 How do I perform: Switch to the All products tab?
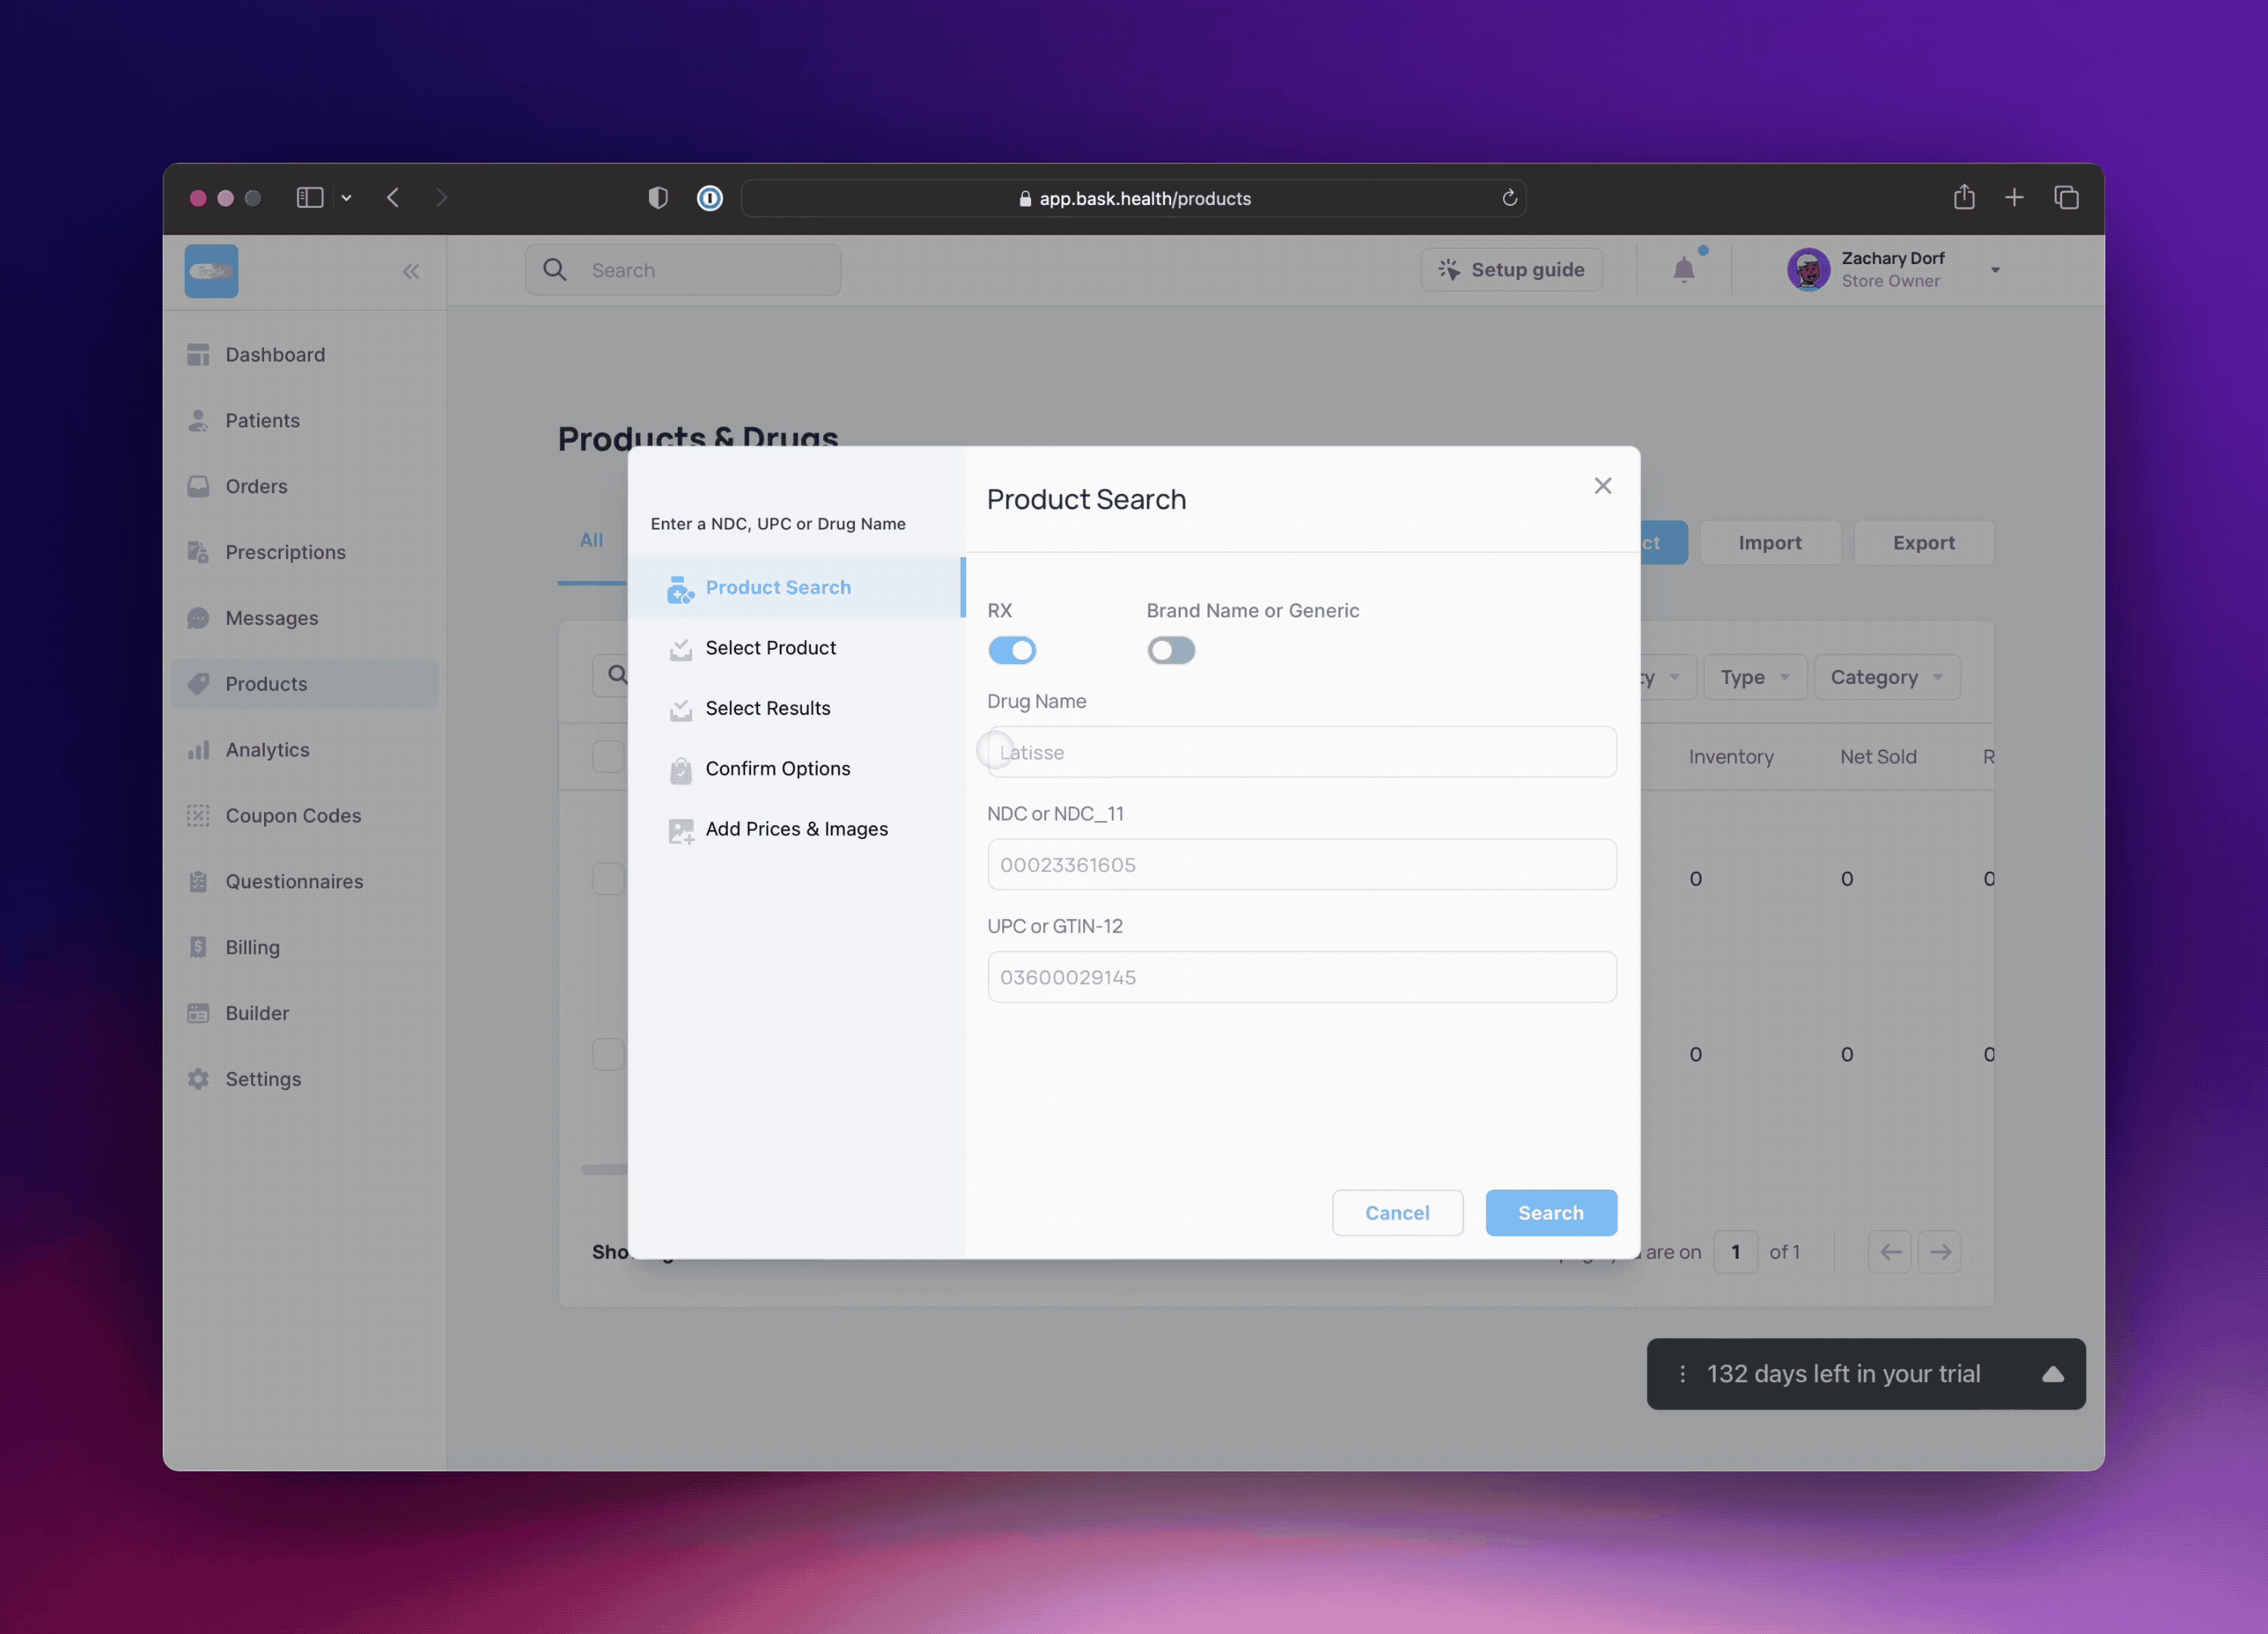(591, 540)
